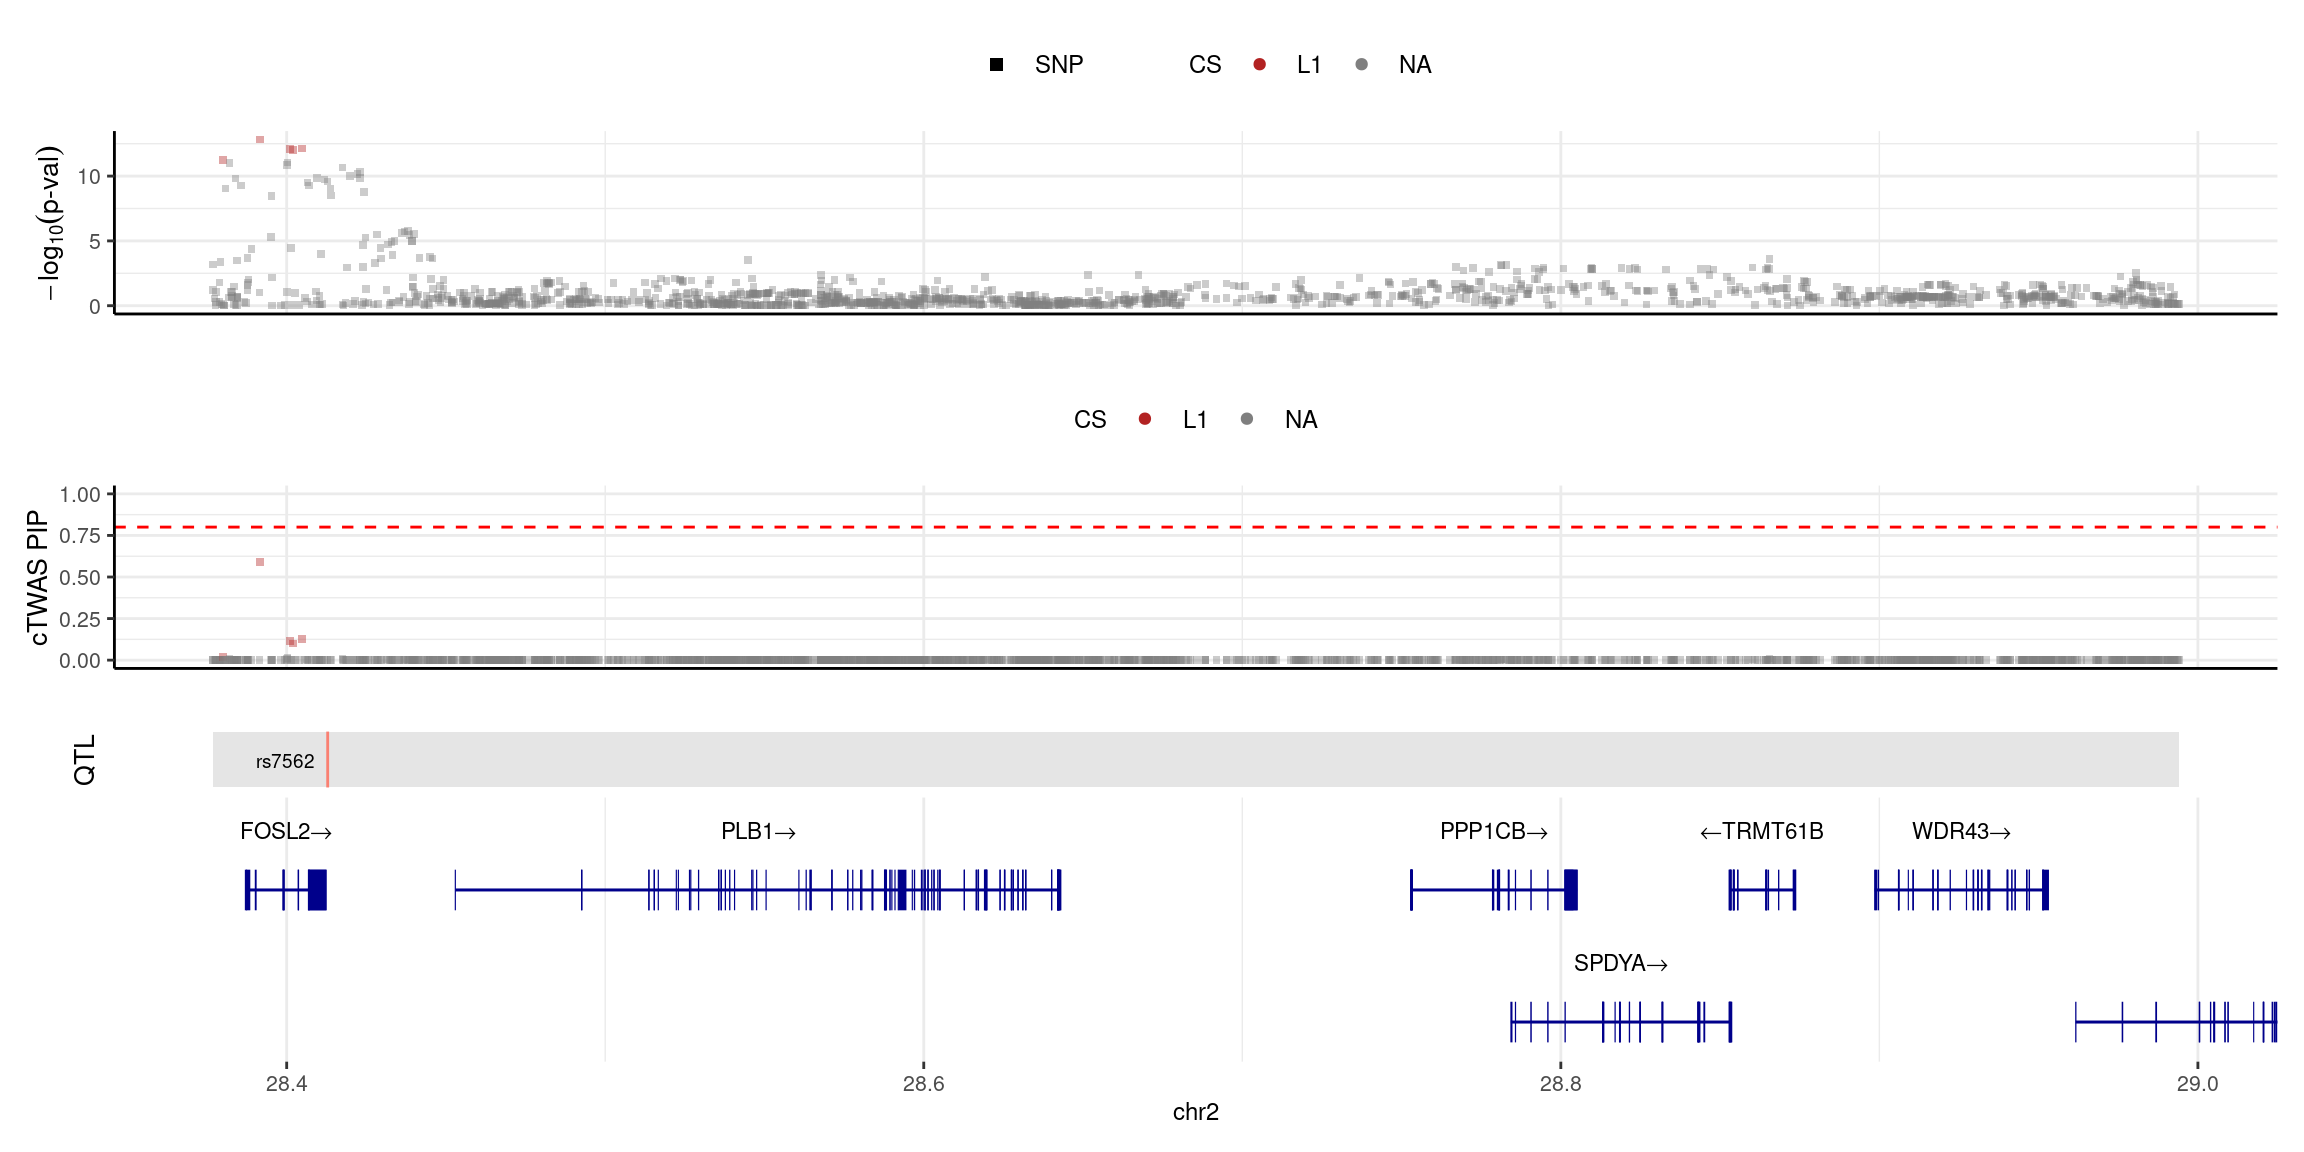The height and width of the screenshot is (1152, 2304).
Task: Click the 28.6 x-axis tick label
Action: point(923,1084)
